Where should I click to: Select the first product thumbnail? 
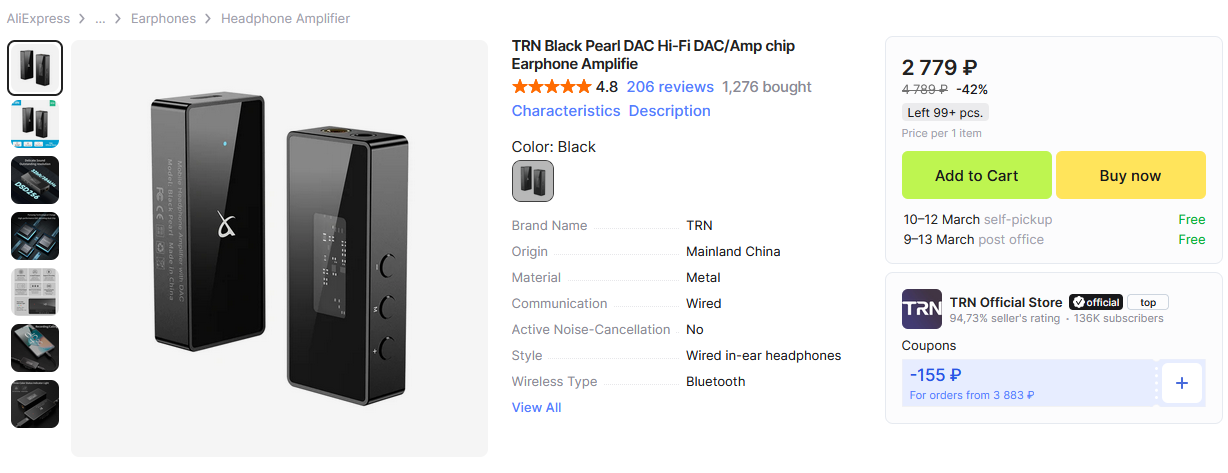pyautogui.click(x=35, y=68)
